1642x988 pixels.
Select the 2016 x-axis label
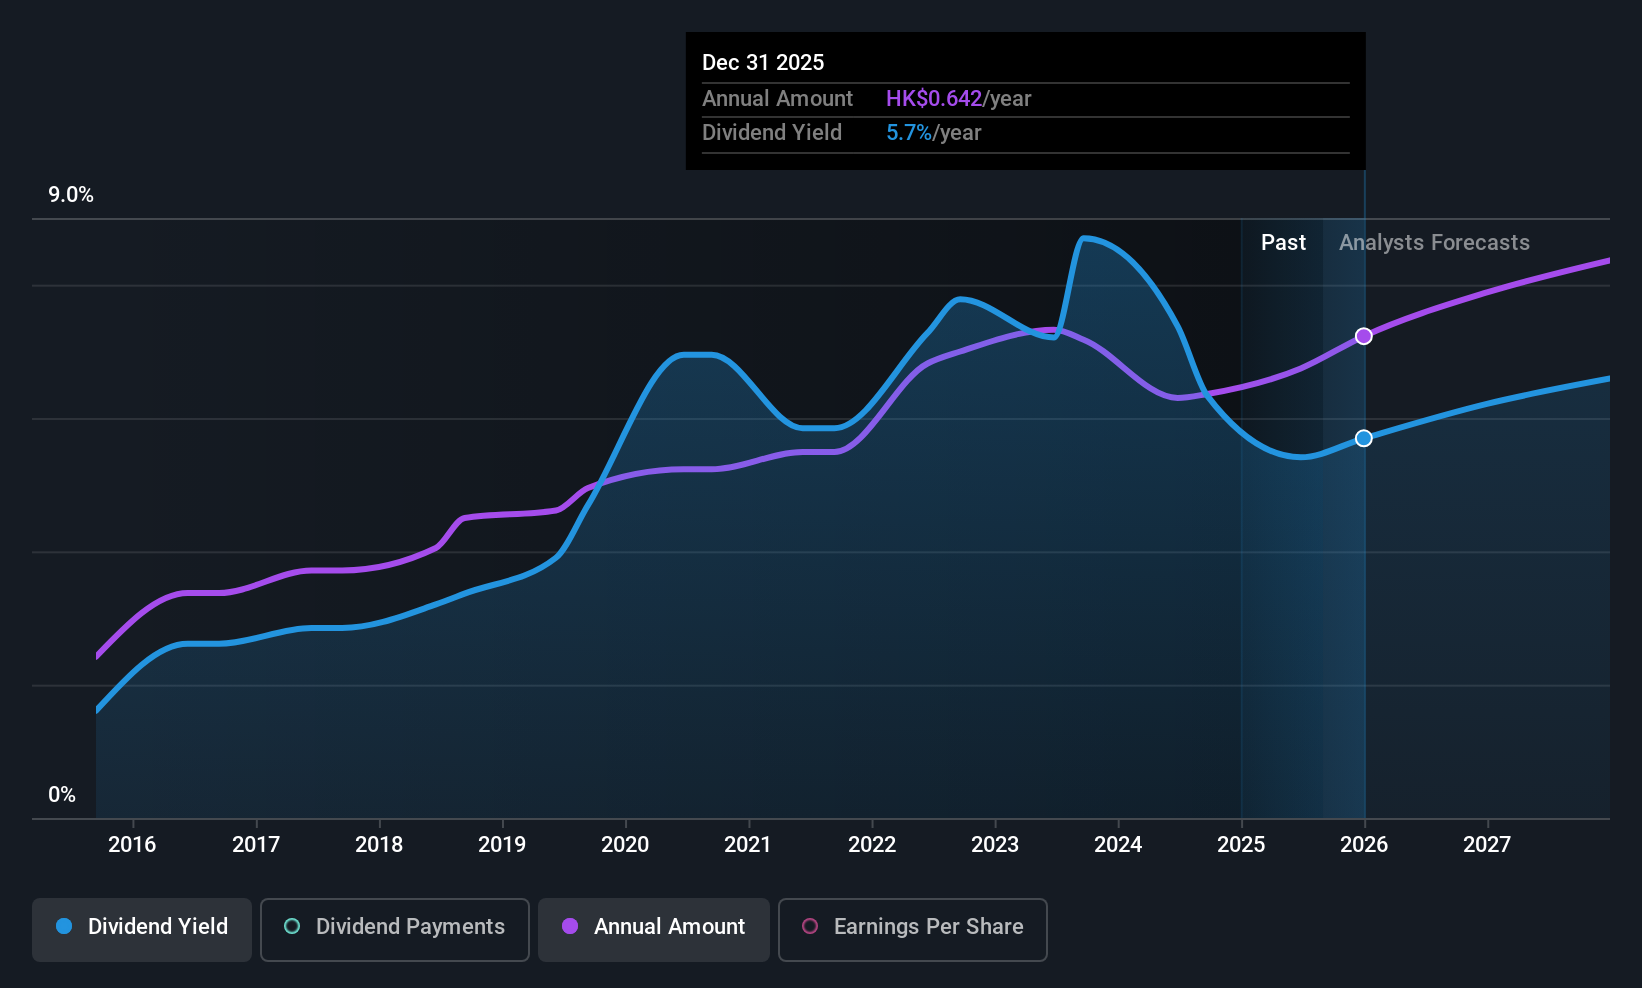(132, 844)
